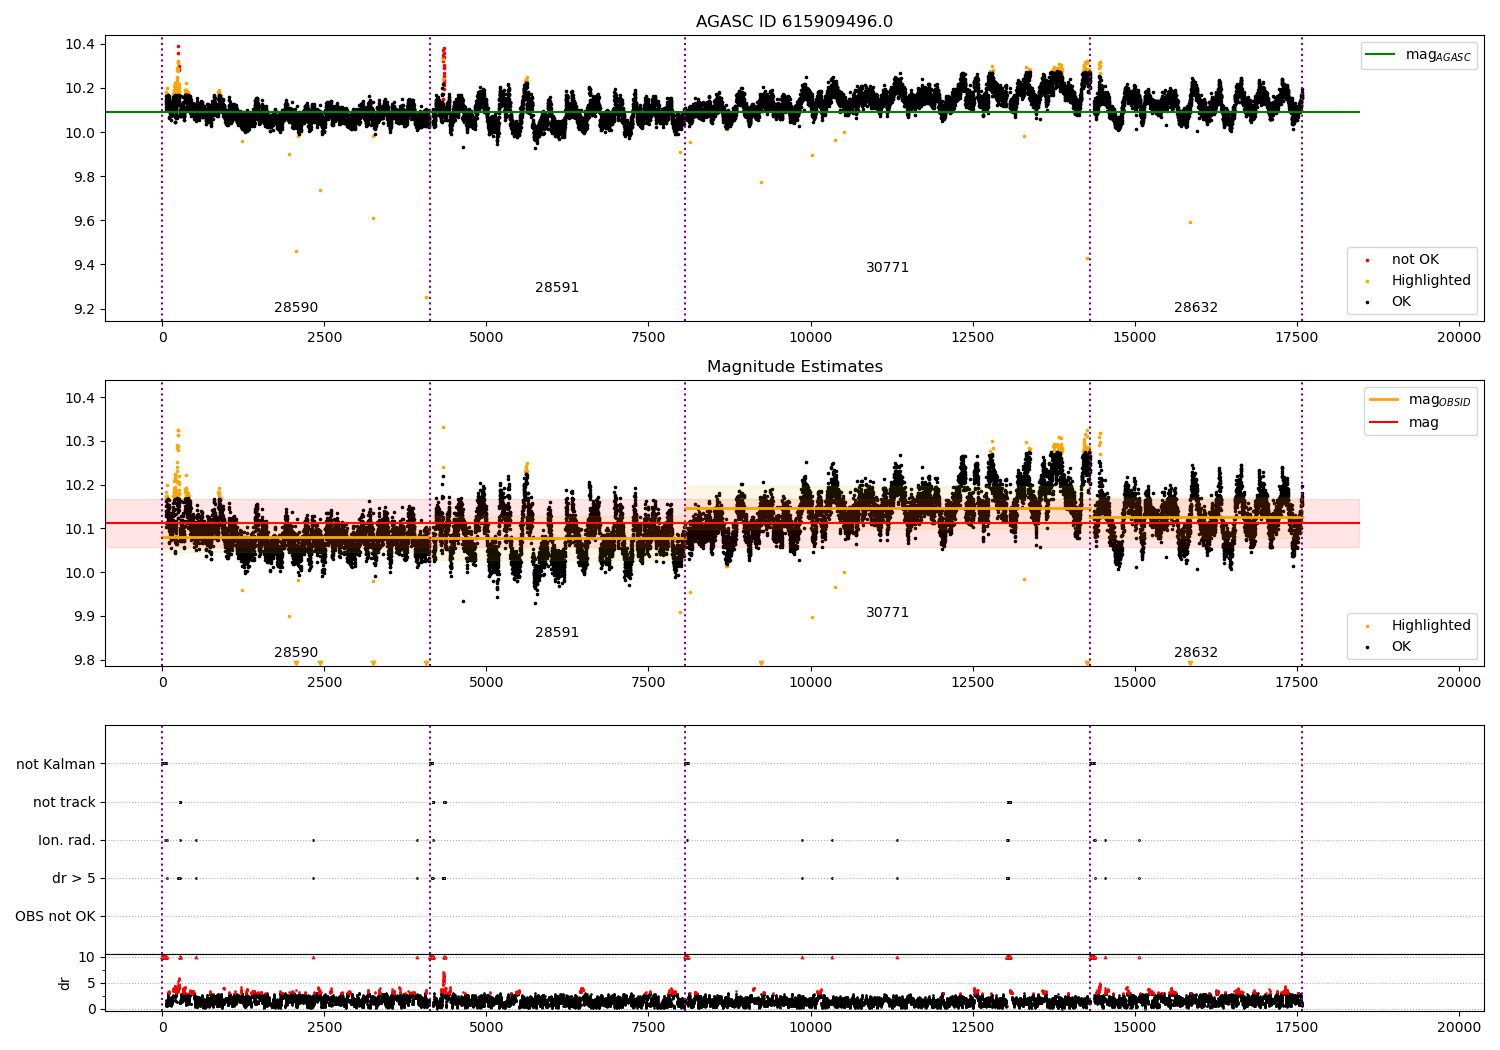Select the mag OBSID legend label
This screenshot has width=1500, height=1050.
(1440, 400)
